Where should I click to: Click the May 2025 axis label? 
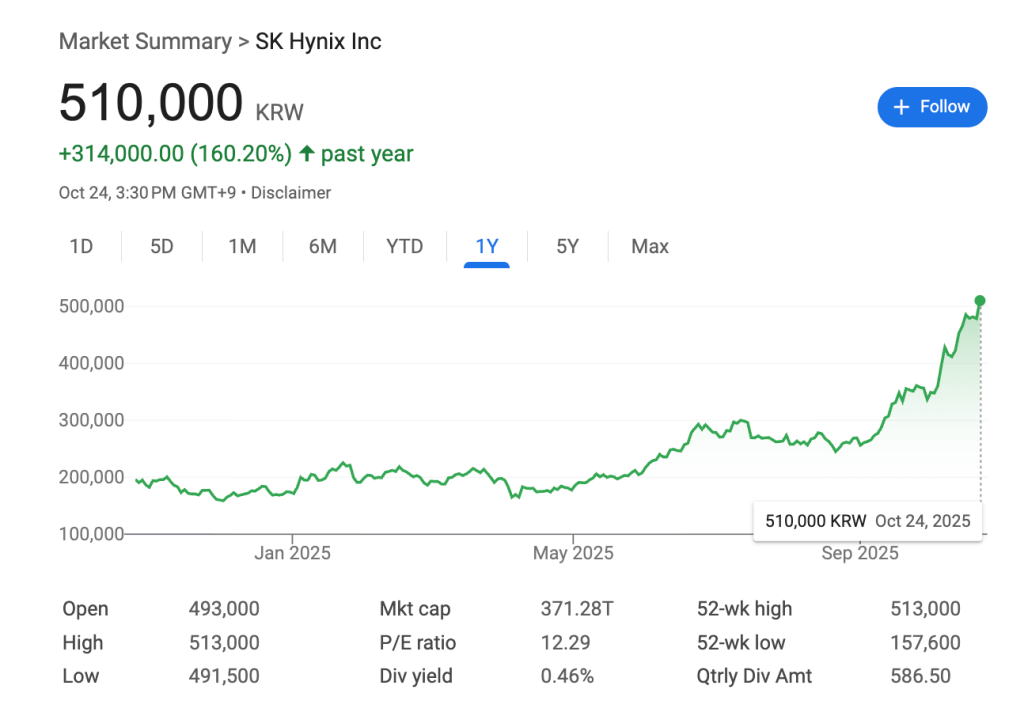pyautogui.click(x=572, y=552)
